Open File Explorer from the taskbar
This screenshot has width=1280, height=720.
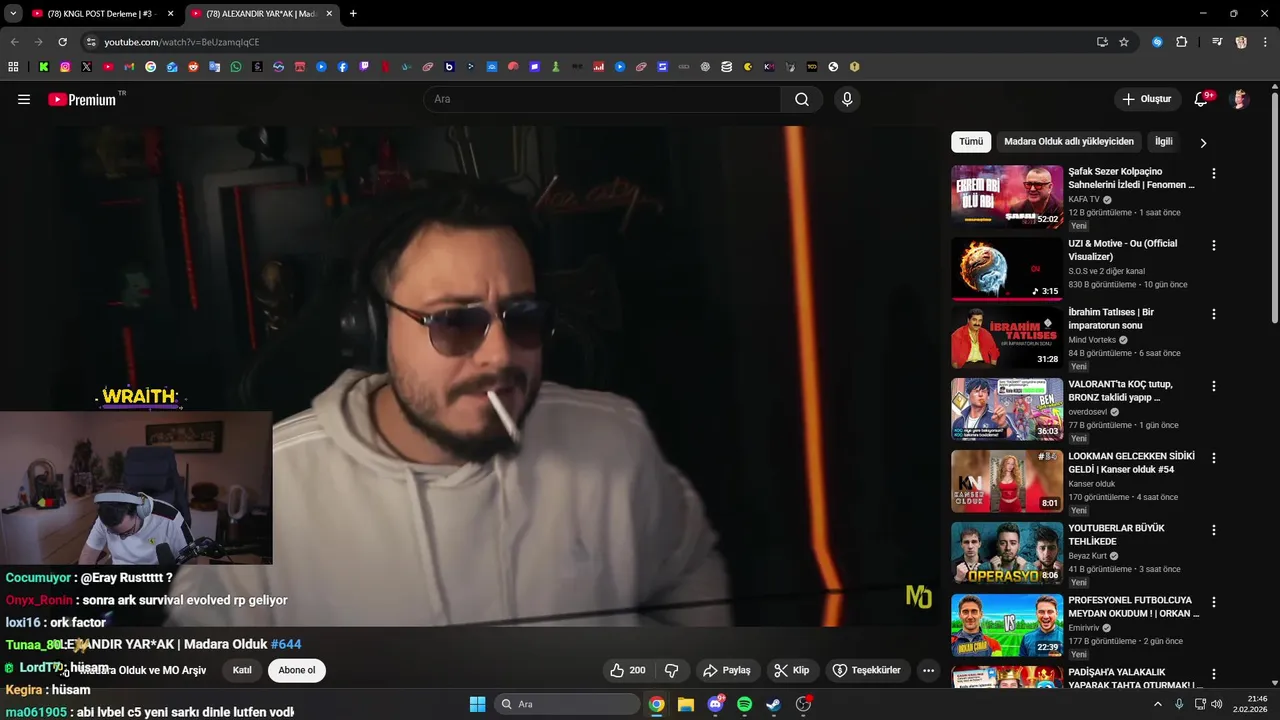686,704
